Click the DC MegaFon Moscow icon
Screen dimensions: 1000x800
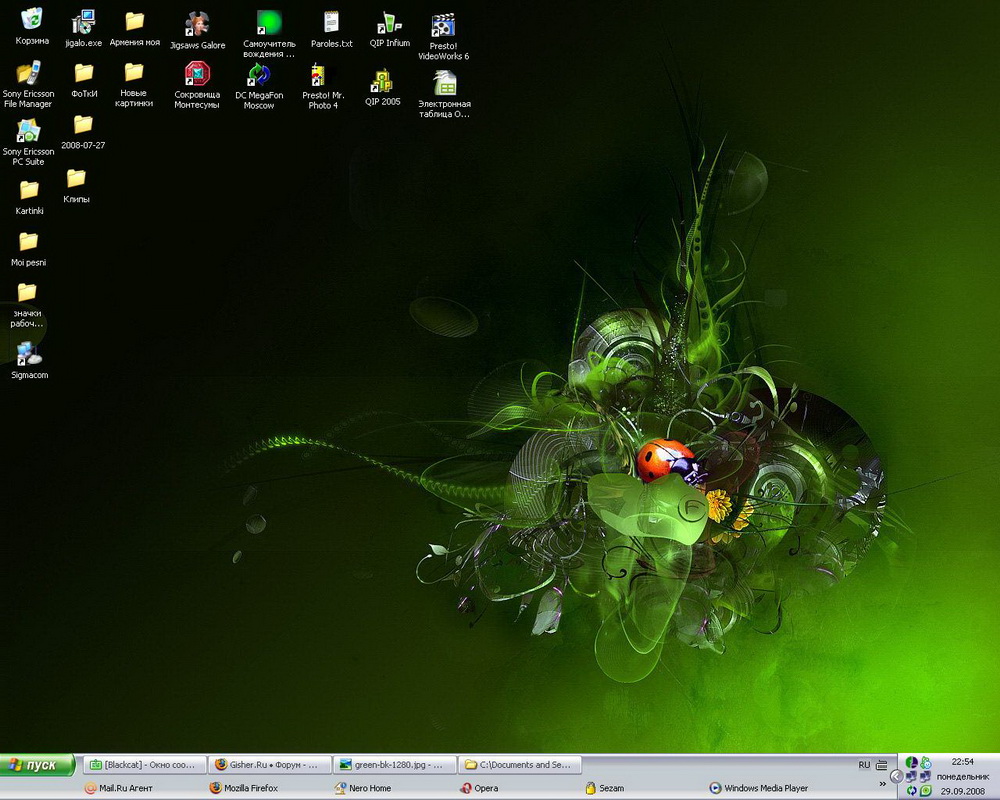pyautogui.click(x=259, y=74)
